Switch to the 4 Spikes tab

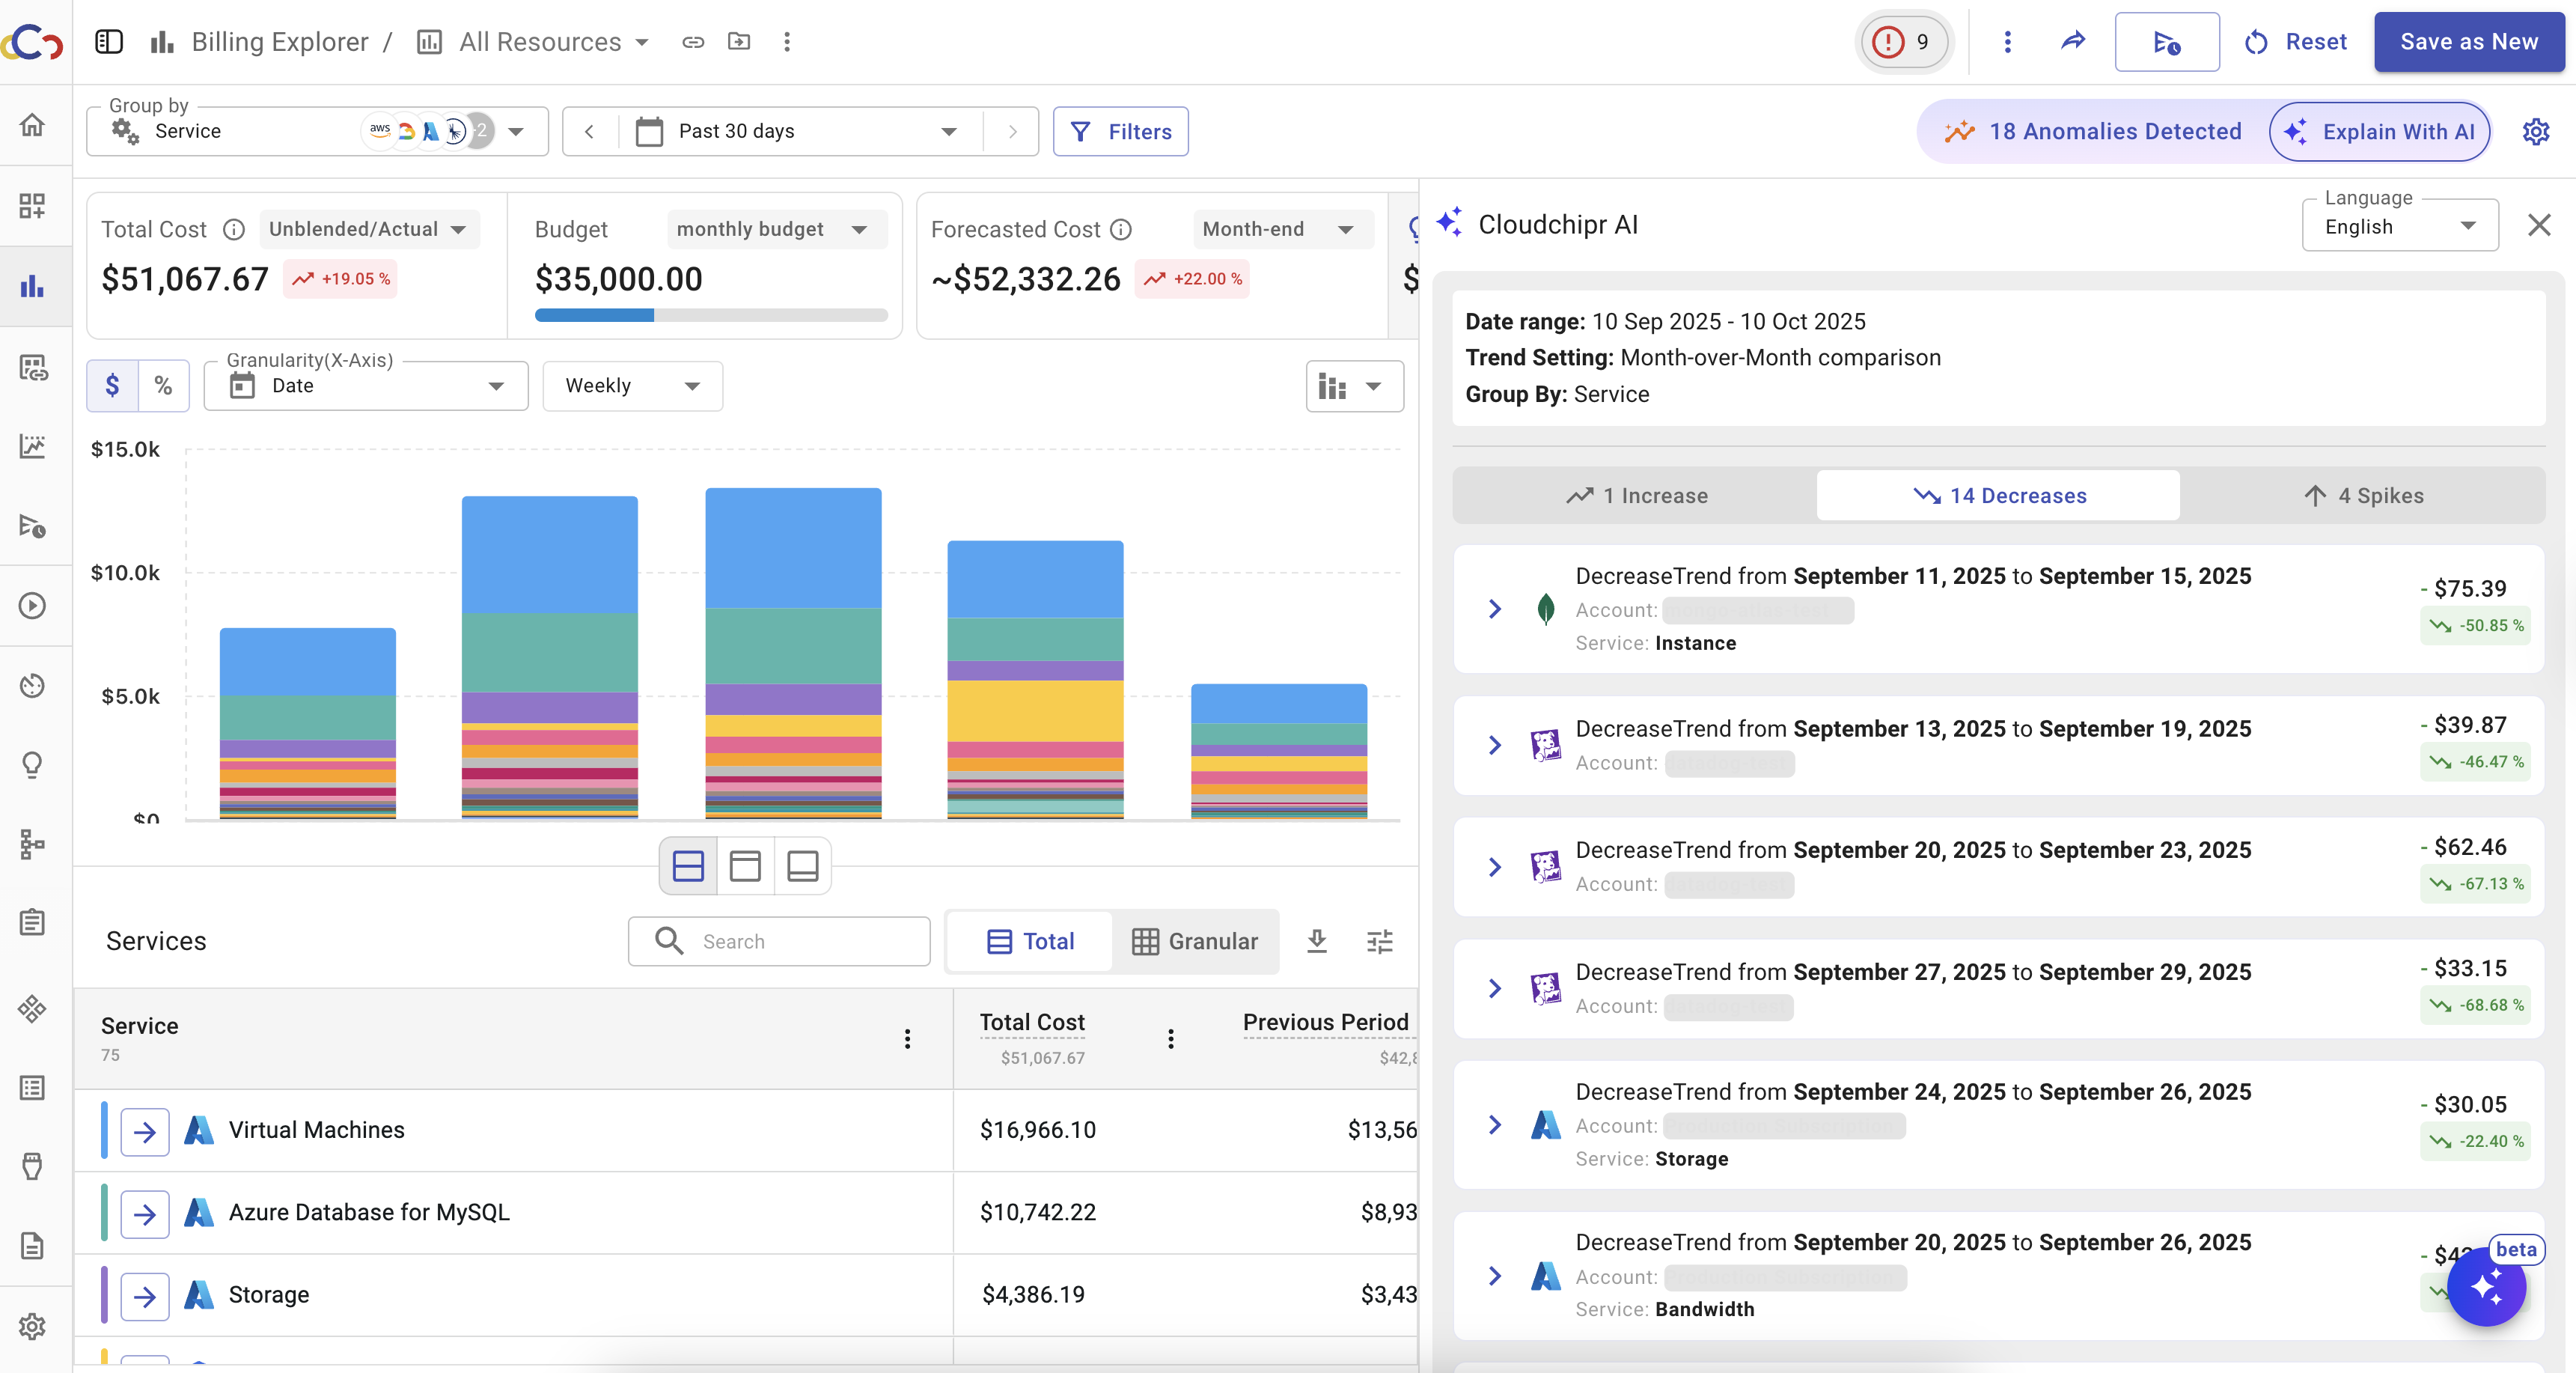(2363, 496)
